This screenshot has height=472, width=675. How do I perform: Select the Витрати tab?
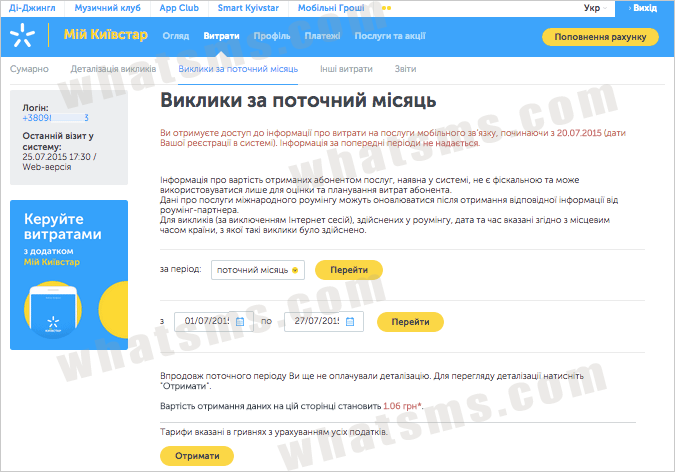click(x=221, y=36)
